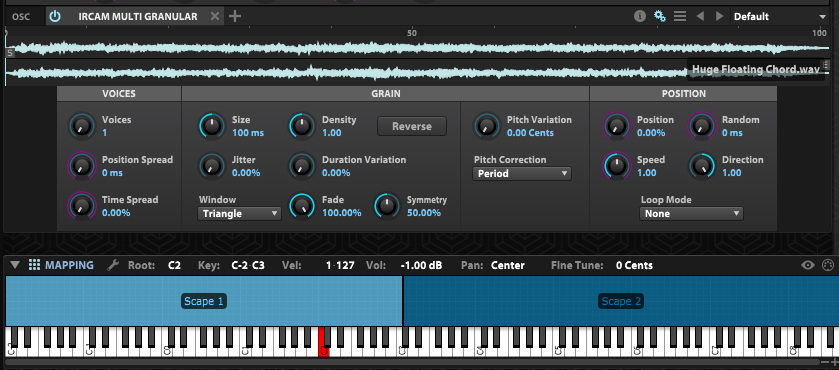Select the Scape 1 key zone
The width and height of the screenshot is (839, 370).
pos(203,301)
